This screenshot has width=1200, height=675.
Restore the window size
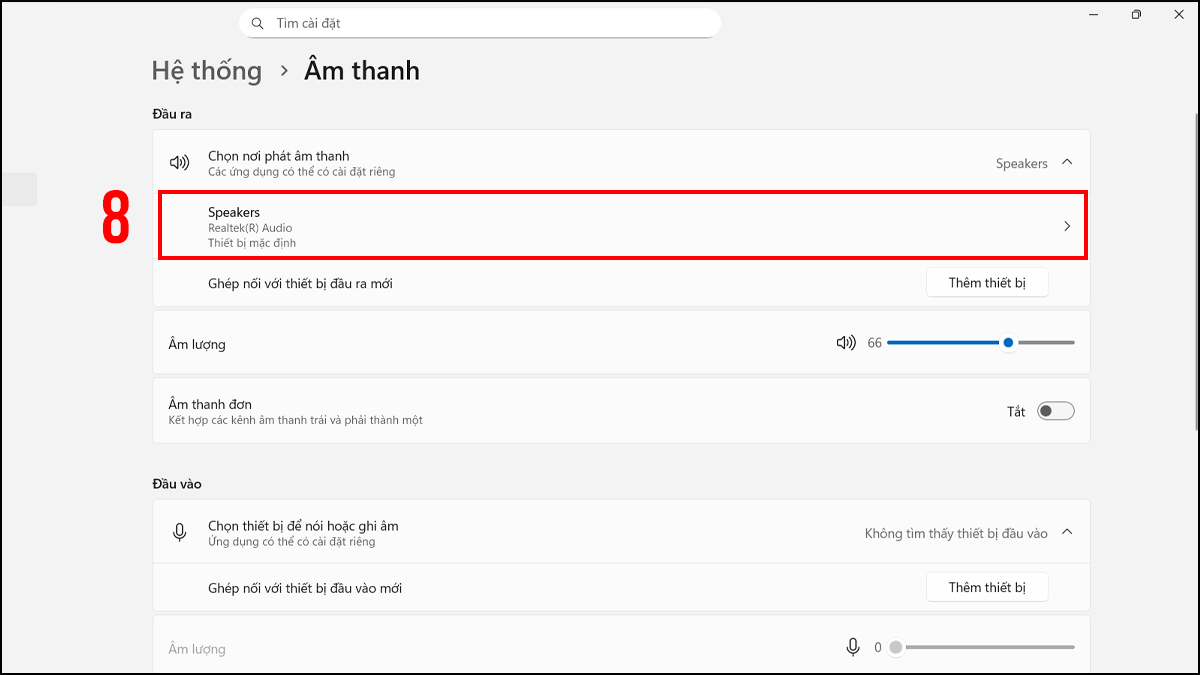click(x=1136, y=15)
